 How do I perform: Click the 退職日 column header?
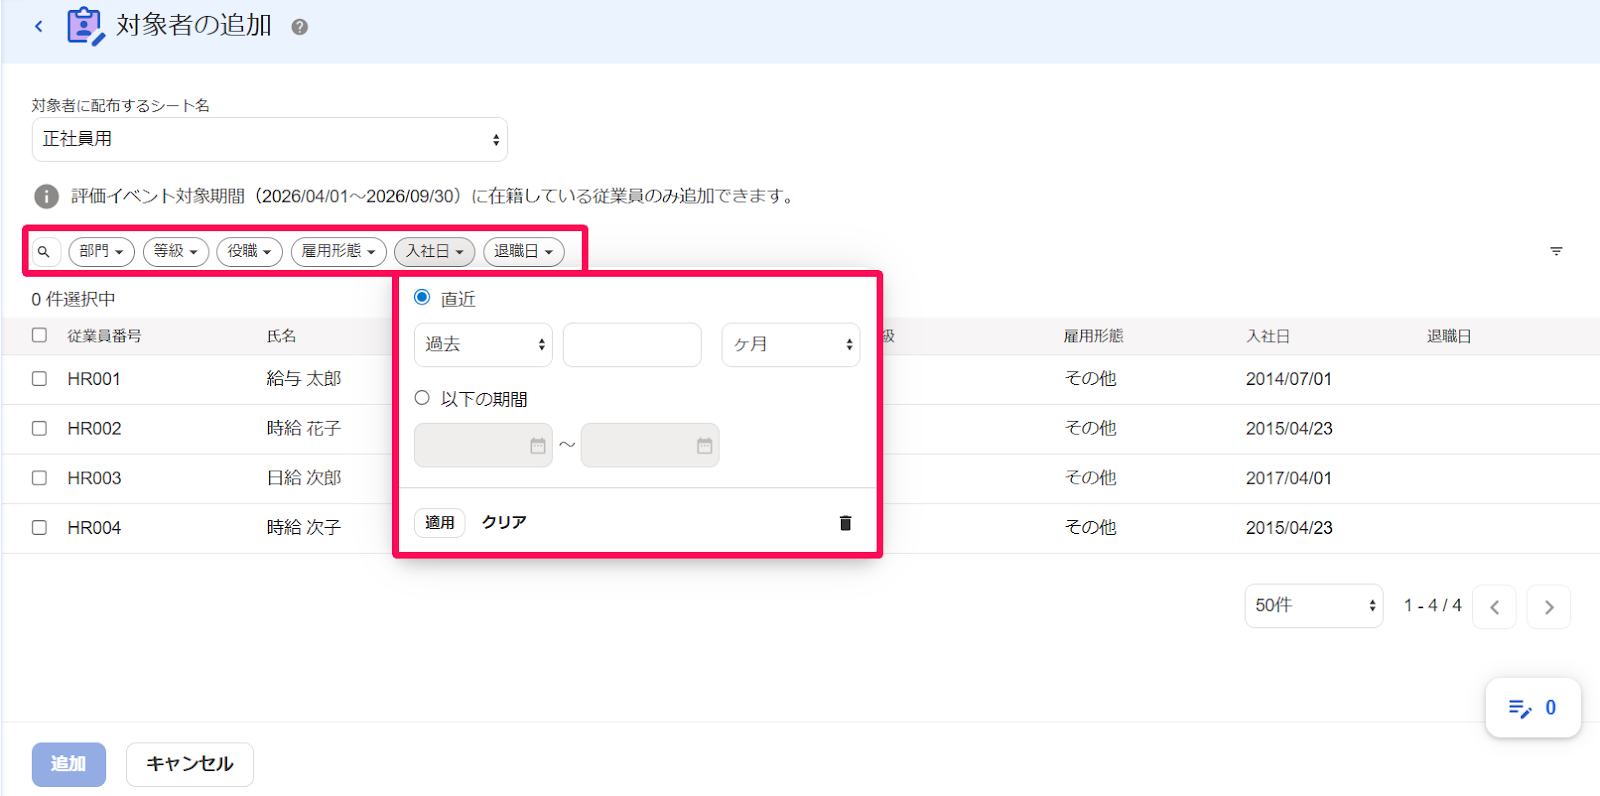[1449, 336]
